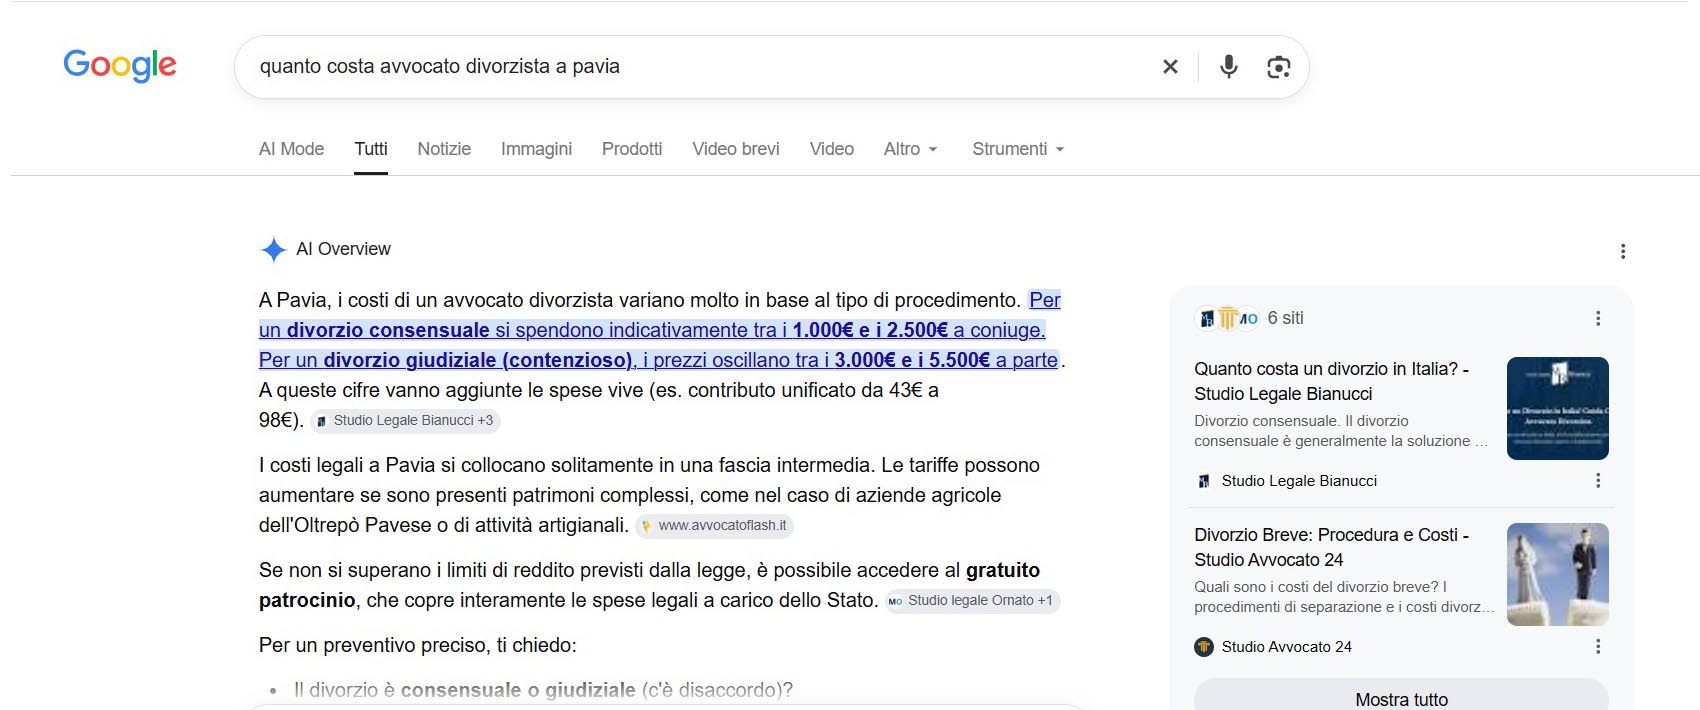Click the 'AI Overview' heading text
Viewport: 1700px width, 710px height.
[343, 249]
